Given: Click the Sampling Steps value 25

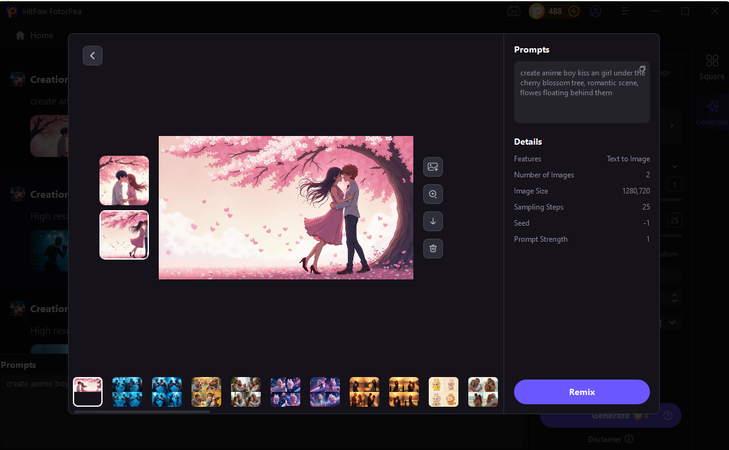Looking at the screenshot, I should 646,207.
